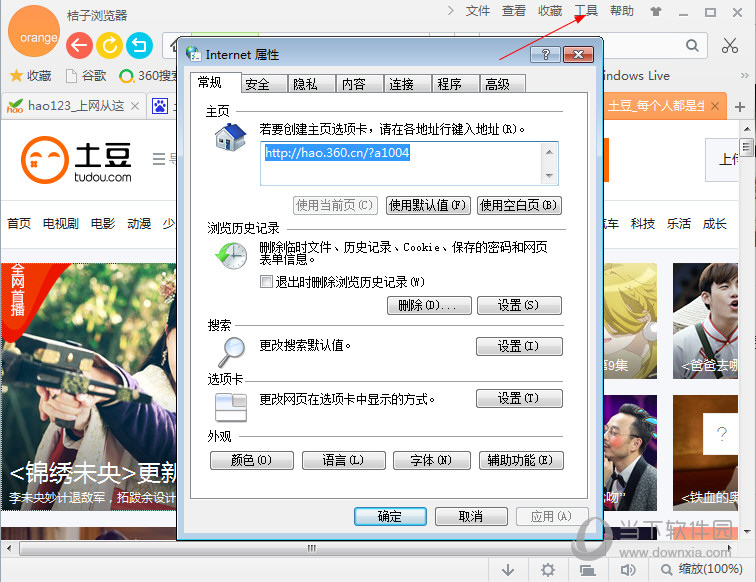
Task: Open the 收藏 menu
Action: click(x=550, y=11)
